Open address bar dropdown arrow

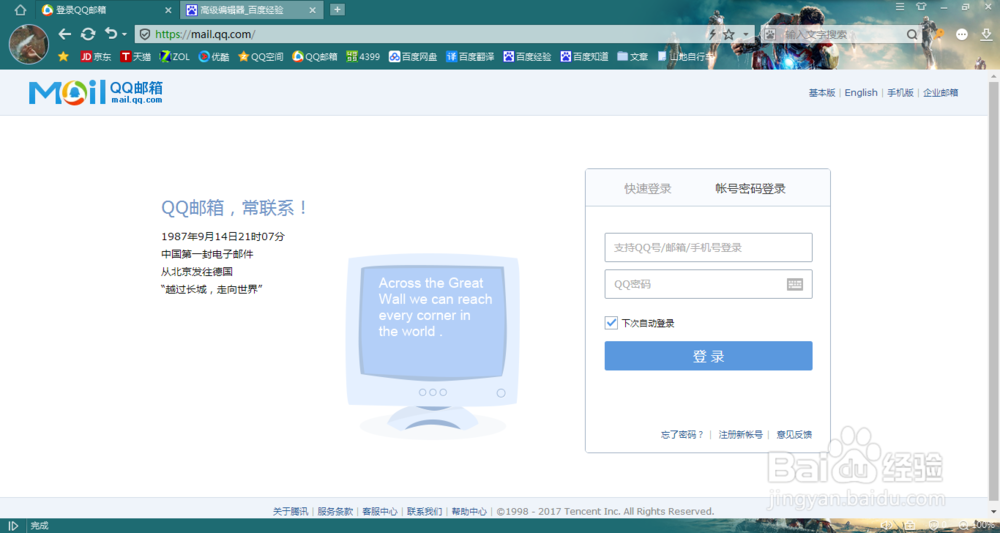pyautogui.click(x=746, y=34)
